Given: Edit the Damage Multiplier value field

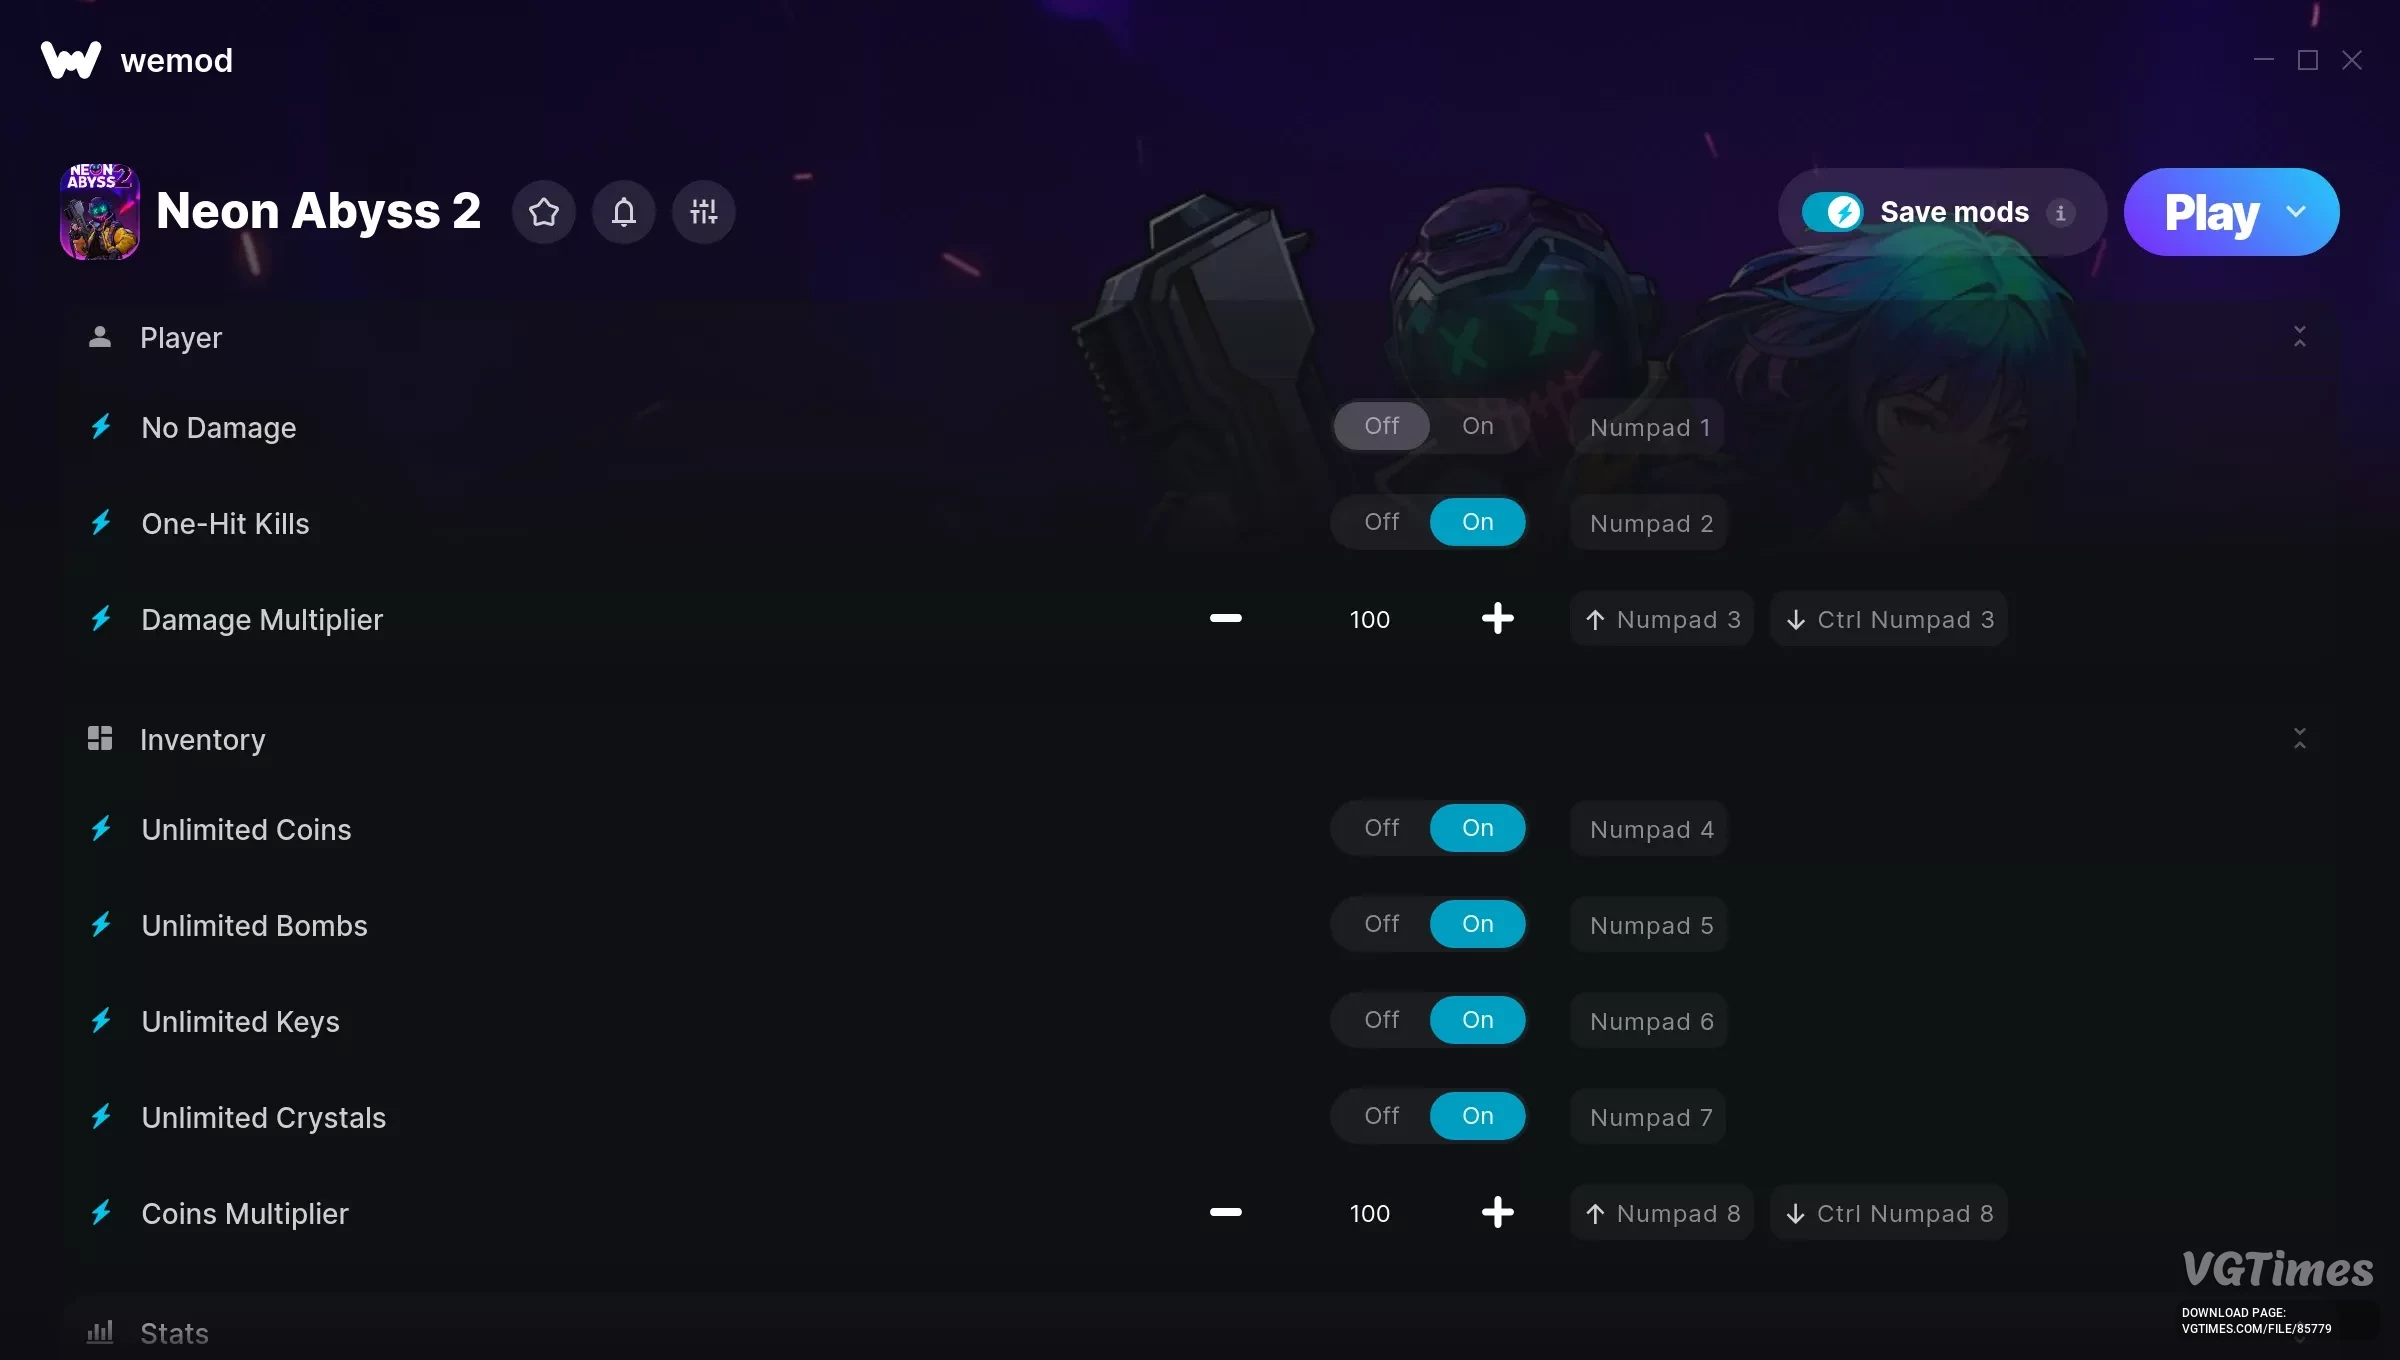Looking at the screenshot, I should pyautogui.click(x=1369, y=619).
